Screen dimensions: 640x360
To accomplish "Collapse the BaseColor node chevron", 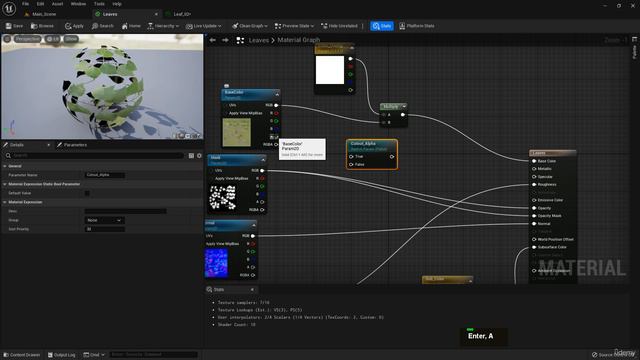I will click(x=277, y=94).
